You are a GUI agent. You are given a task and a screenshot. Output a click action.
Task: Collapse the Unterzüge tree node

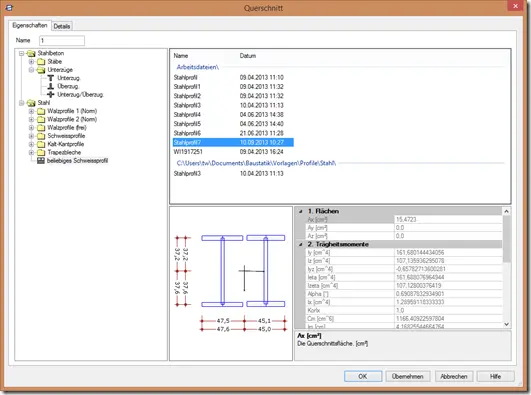click(x=31, y=70)
